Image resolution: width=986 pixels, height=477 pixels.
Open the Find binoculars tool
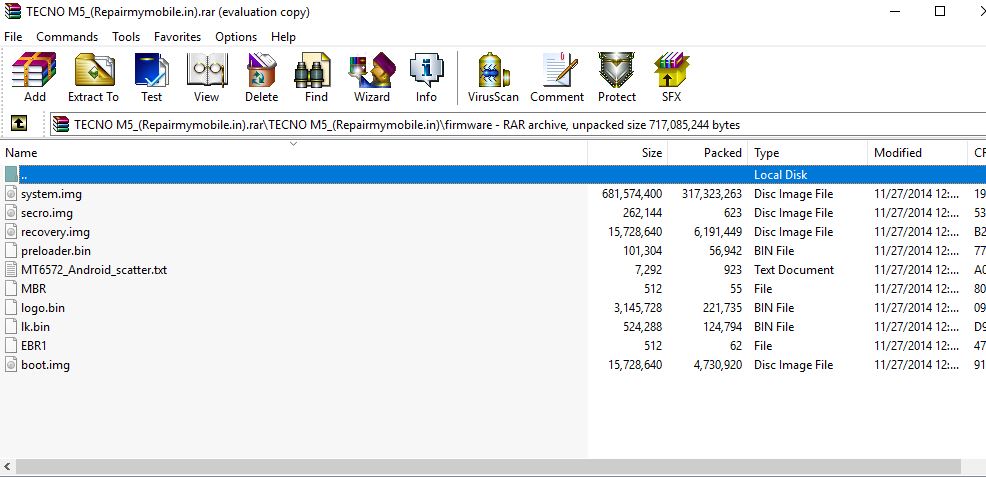tap(316, 78)
